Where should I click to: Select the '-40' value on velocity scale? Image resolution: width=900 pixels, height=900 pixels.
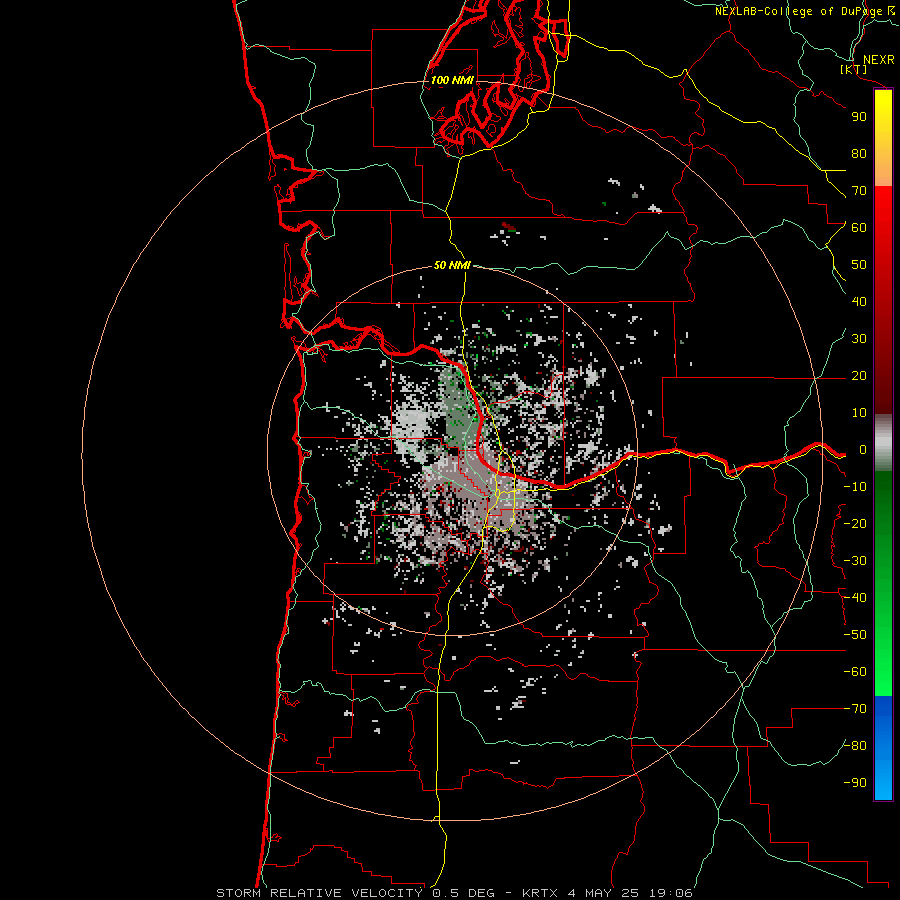[855, 598]
